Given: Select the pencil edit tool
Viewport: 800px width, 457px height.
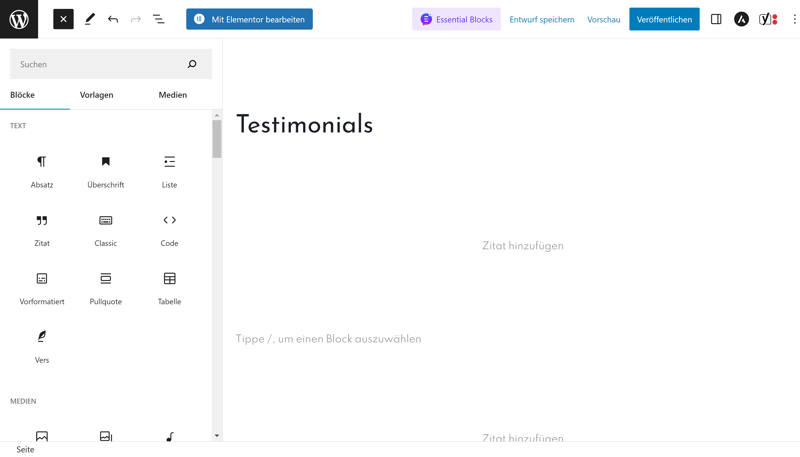Looking at the screenshot, I should point(90,19).
